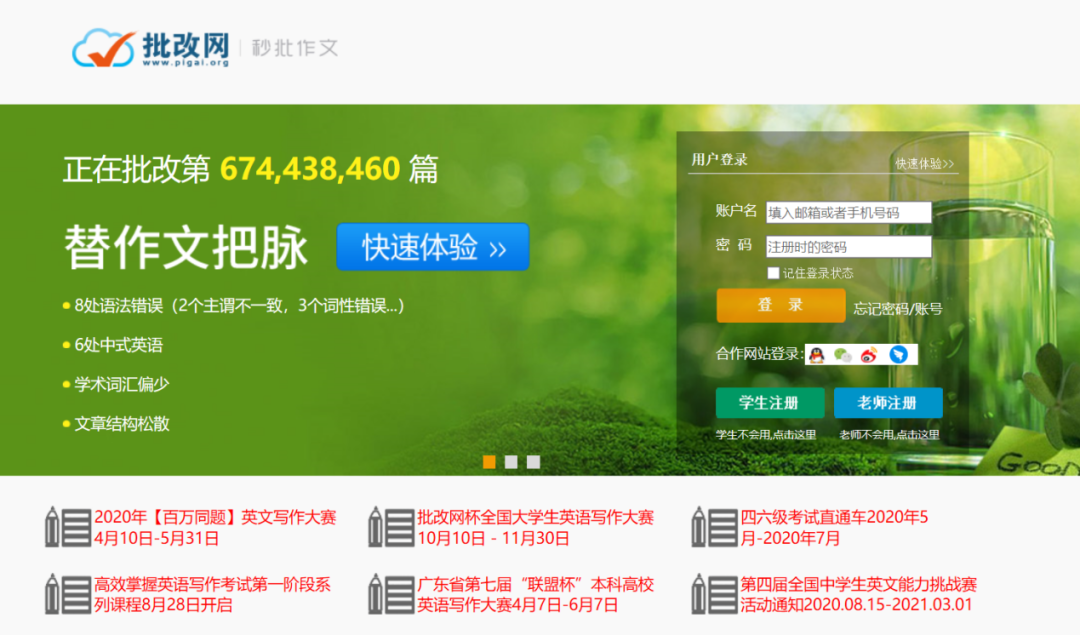Log in with the WeChat icon
Image resolution: width=1080 pixels, height=635 pixels.
(842, 355)
